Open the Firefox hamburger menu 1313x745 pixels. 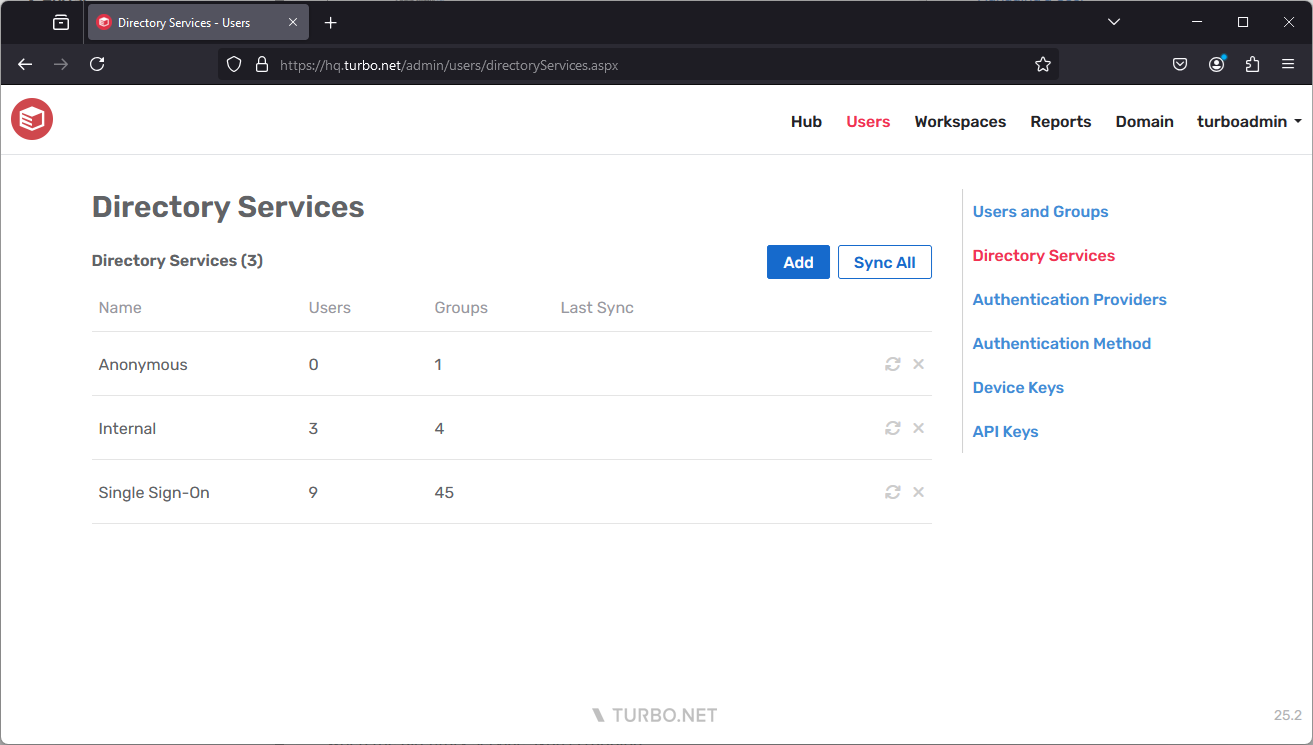pos(1288,63)
